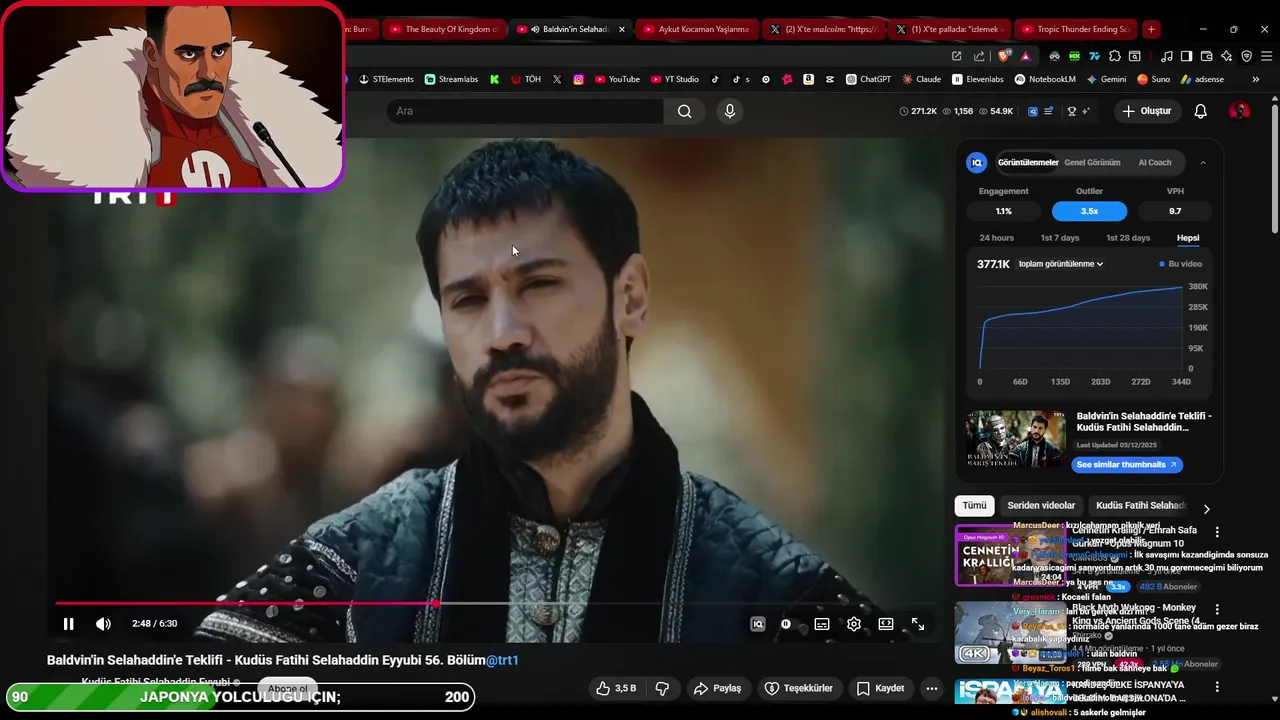Open the Kick bookmark icon
This screenshot has width=1280, height=720.
[494, 79]
